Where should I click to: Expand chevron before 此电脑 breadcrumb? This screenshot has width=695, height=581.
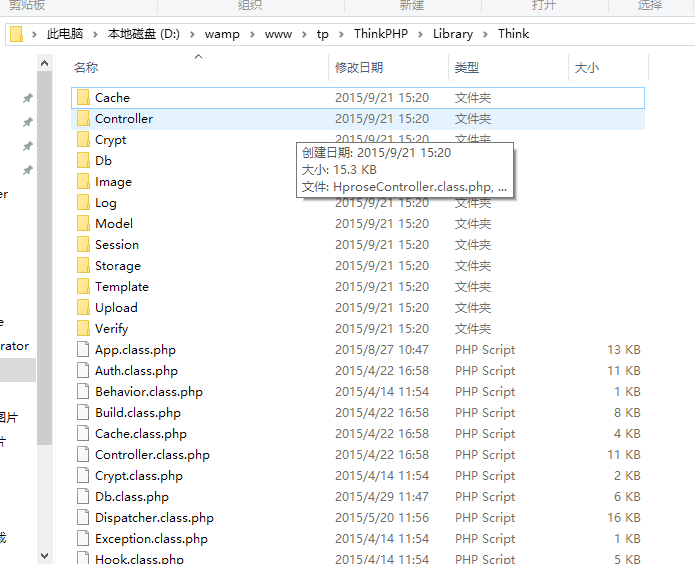coord(34,34)
